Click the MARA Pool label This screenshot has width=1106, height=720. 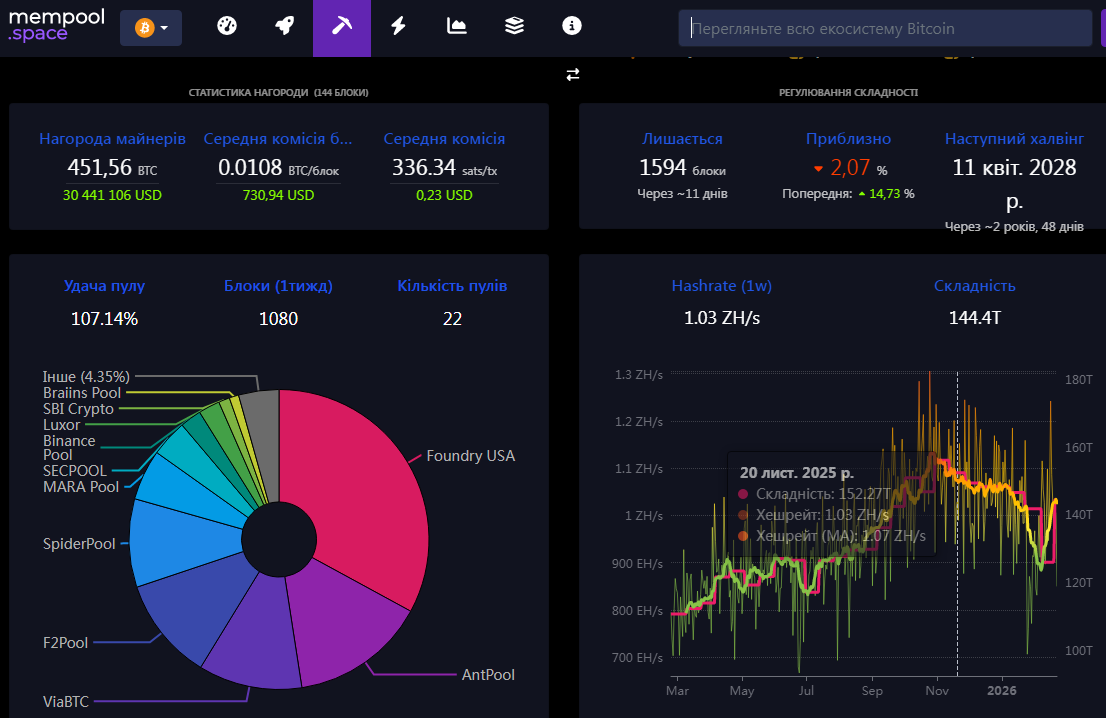click(81, 487)
